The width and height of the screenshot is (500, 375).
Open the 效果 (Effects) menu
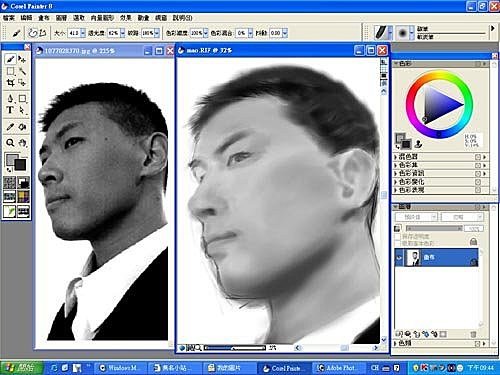(126, 18)
